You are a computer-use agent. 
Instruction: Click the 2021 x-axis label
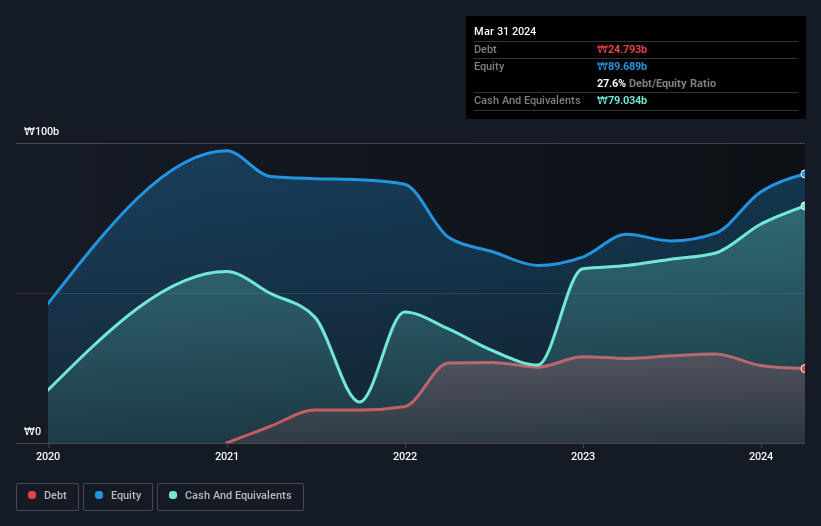(x=227, y=456)
